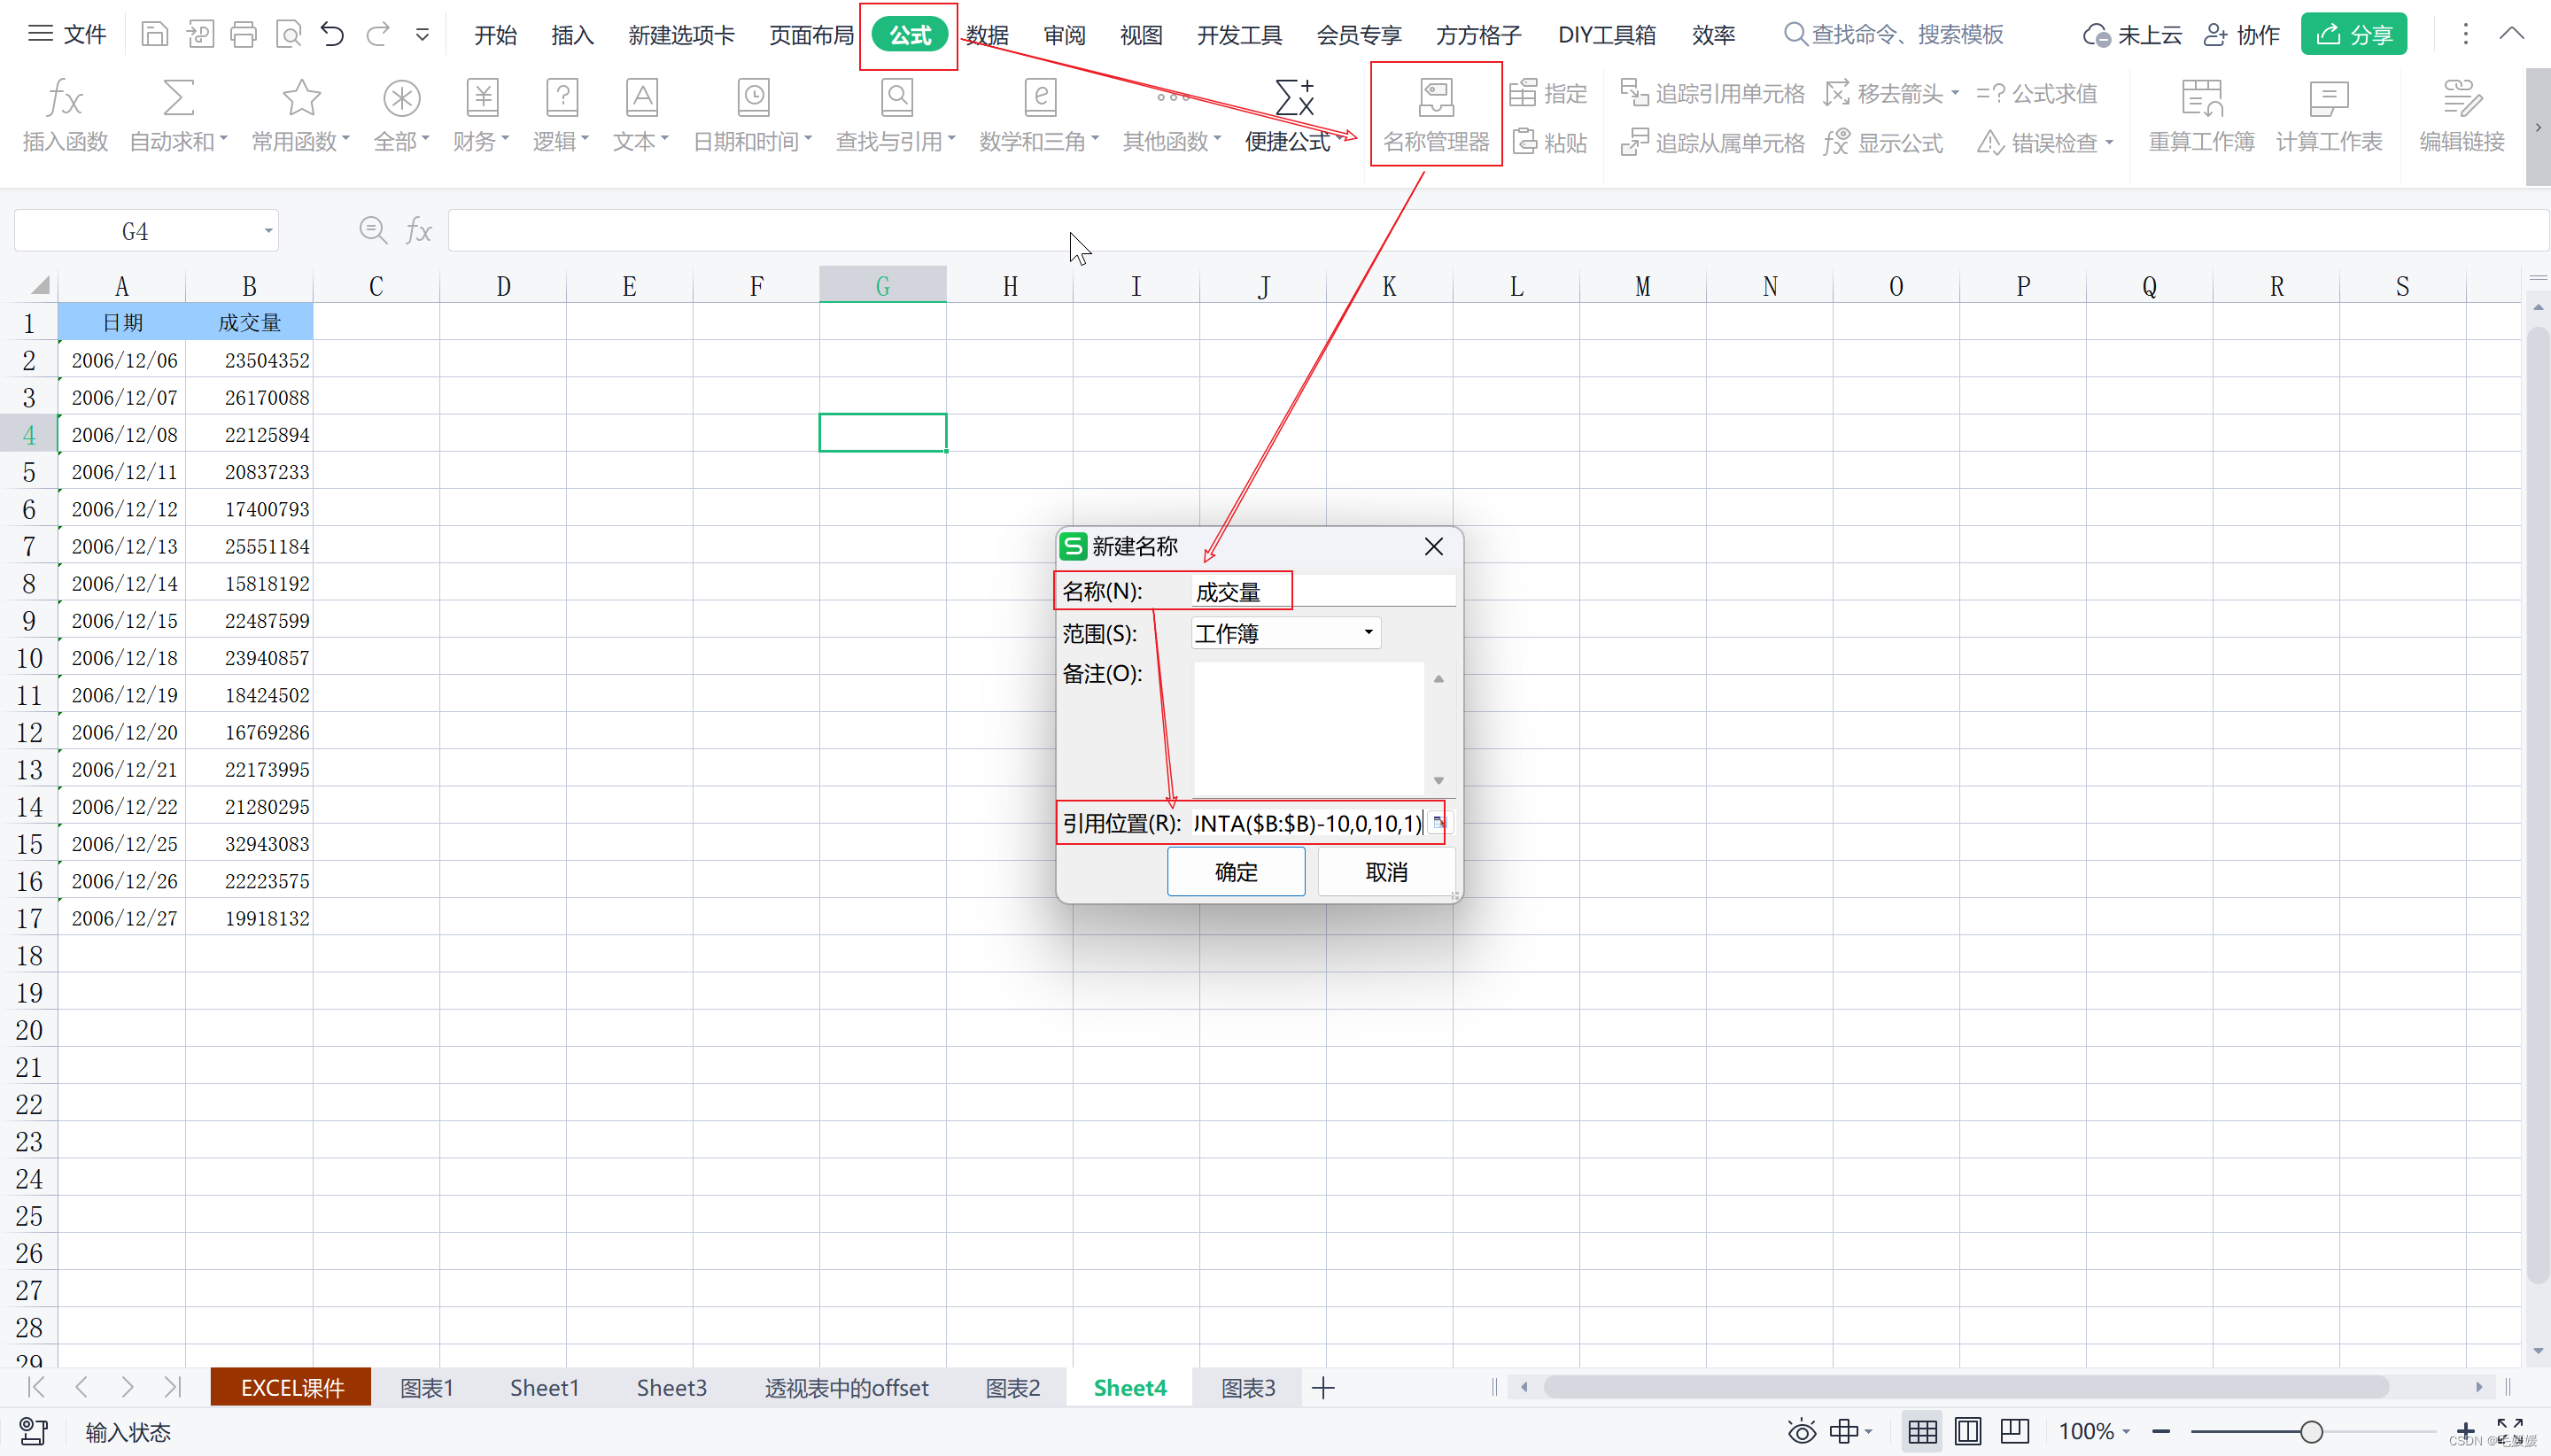Click the 确定 button in dialog

coord(1236,872)
